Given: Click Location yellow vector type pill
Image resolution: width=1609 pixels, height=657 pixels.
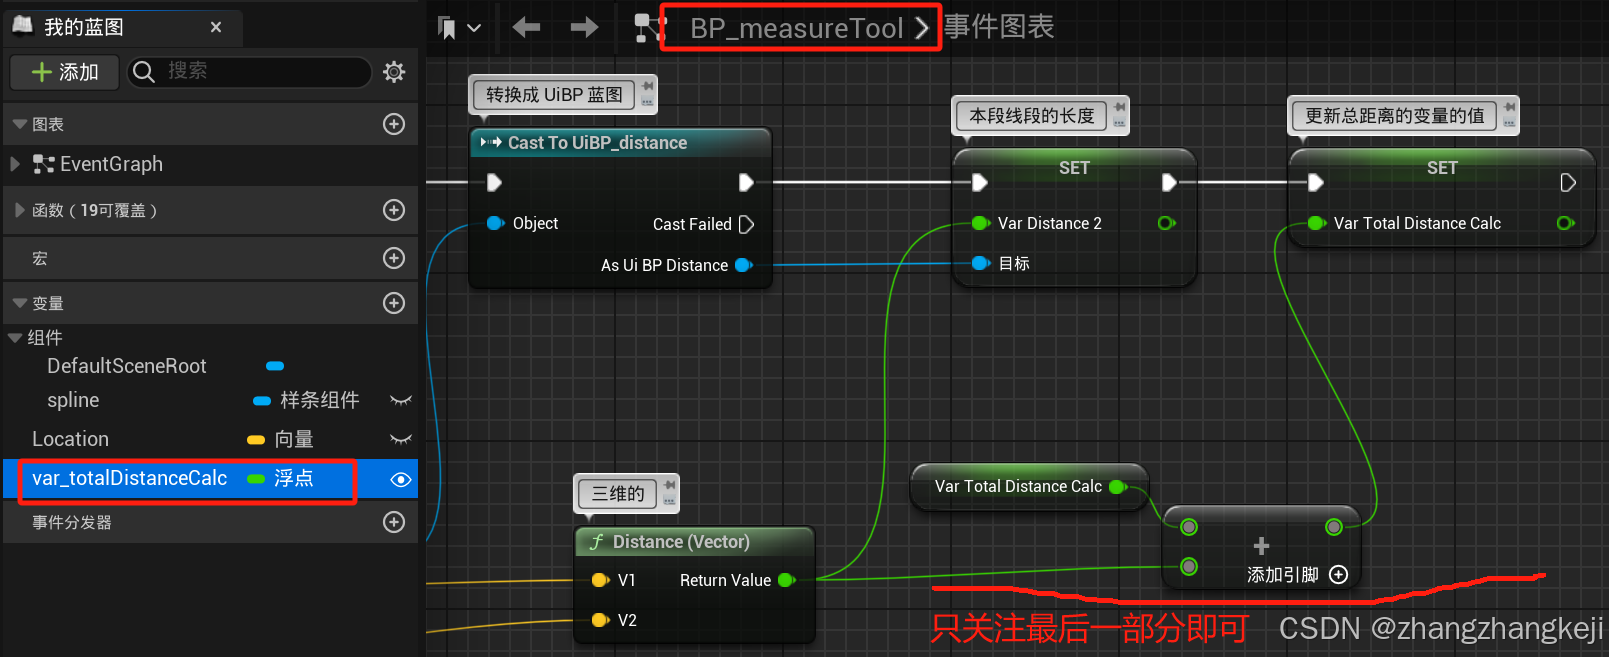Looking at the screenshot, I should point(256,440).
